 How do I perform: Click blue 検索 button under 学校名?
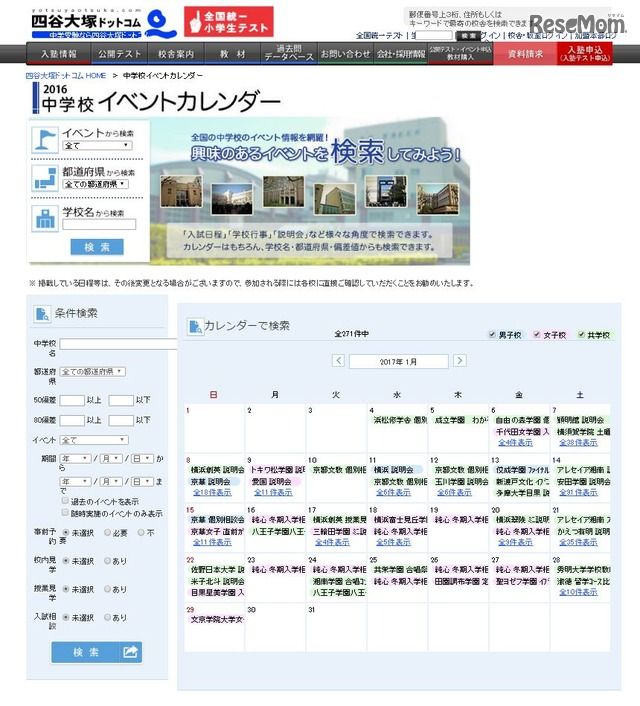pyautogui.click(x=97, y=247)
